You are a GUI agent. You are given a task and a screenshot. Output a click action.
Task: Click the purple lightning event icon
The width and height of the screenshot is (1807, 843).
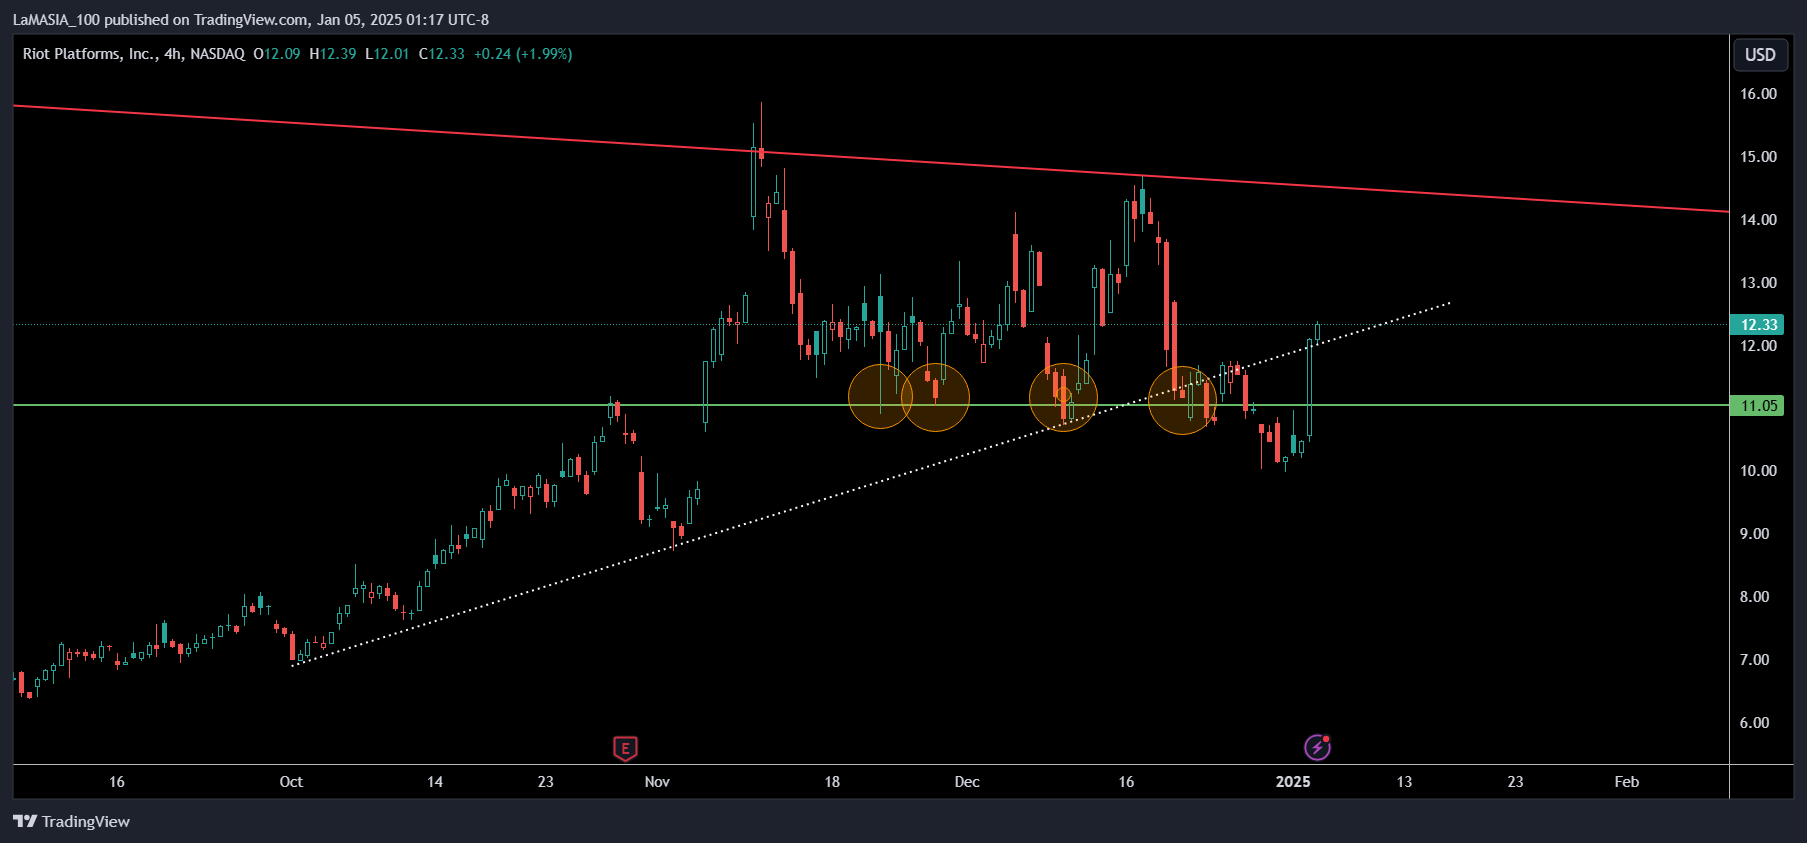click(1317, 747)
